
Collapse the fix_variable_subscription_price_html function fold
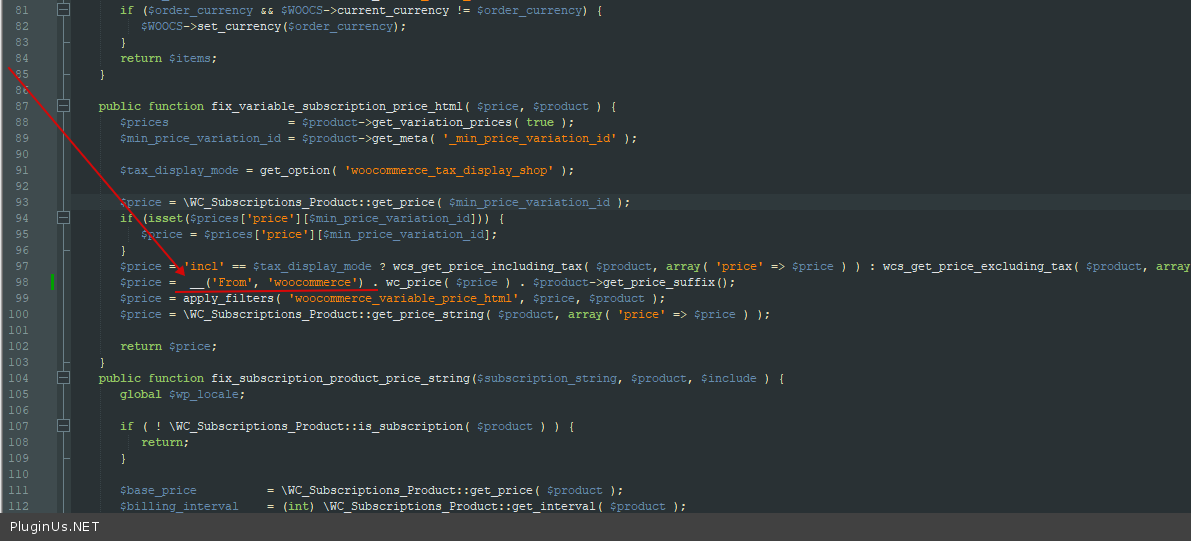pos(64,106)
